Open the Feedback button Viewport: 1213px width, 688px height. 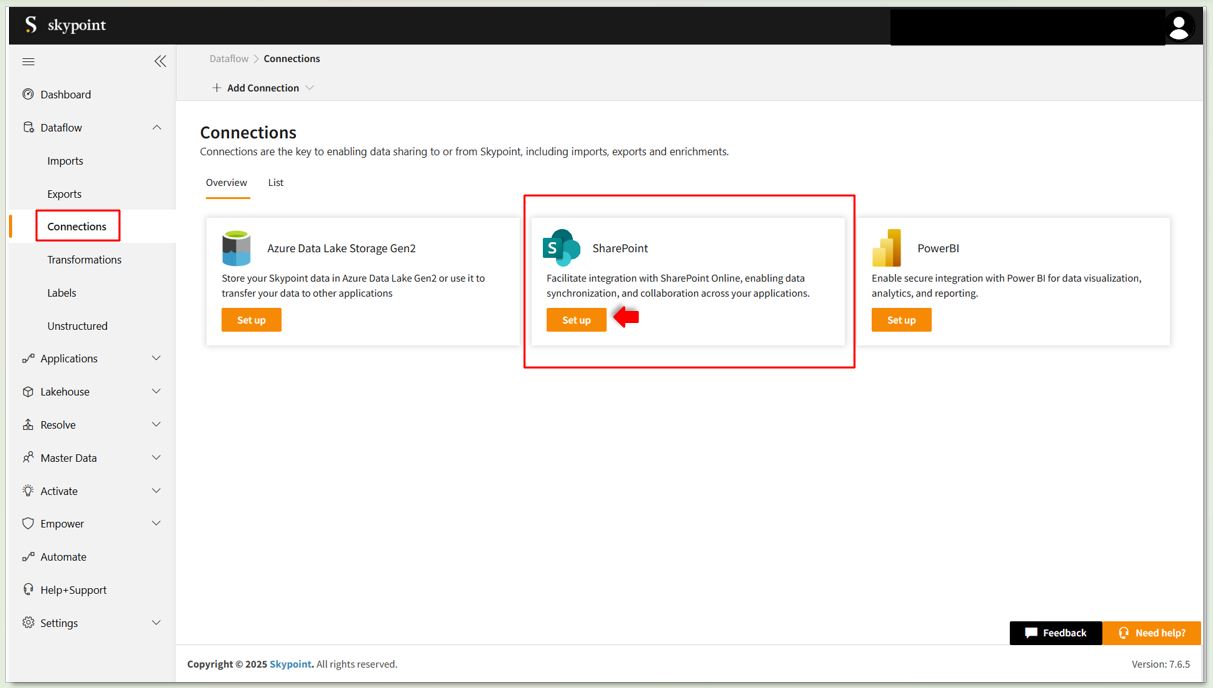click(1055, 633)
